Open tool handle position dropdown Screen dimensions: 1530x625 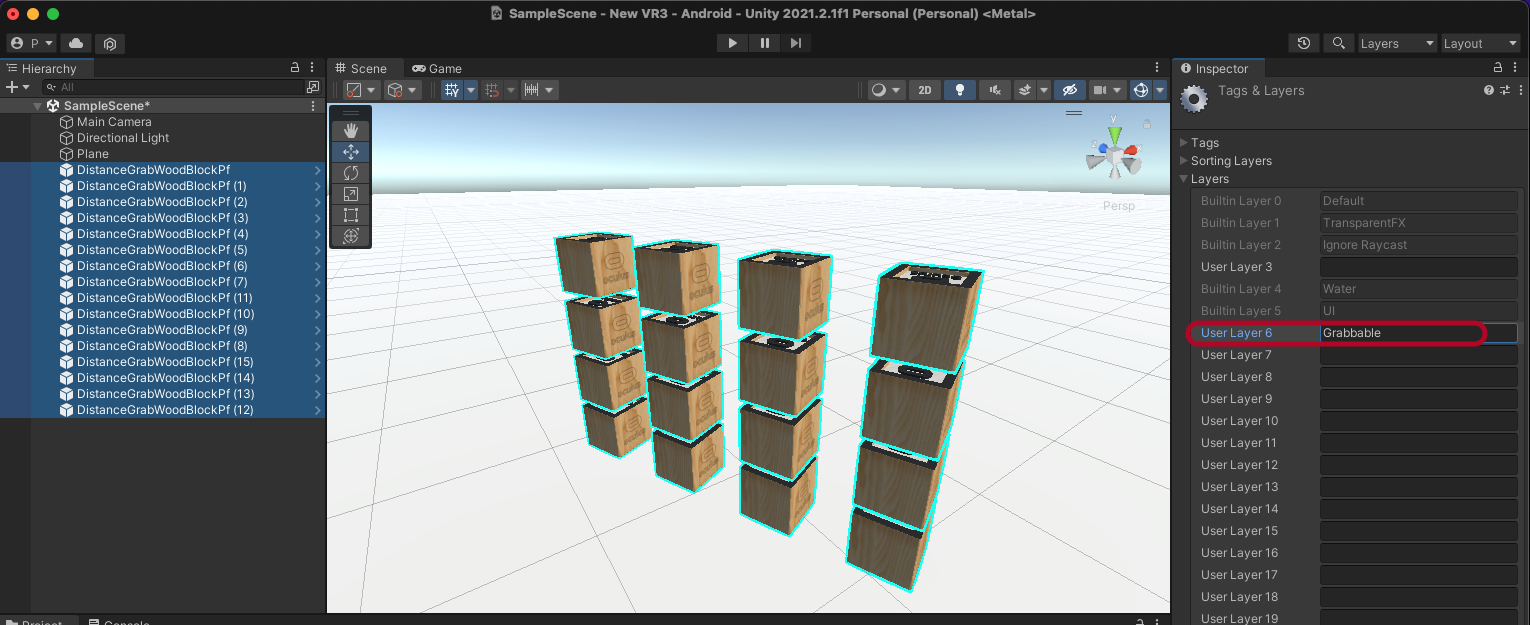click(x=360, y=90)
